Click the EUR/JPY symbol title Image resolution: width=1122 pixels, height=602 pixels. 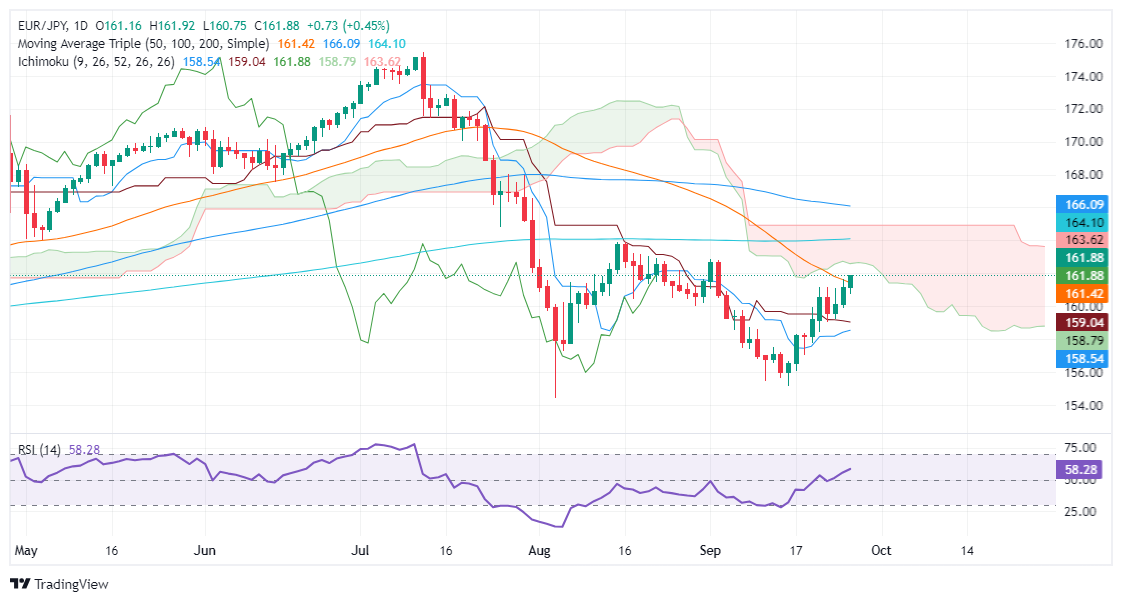pyautogui.click(x=38, y=25)
